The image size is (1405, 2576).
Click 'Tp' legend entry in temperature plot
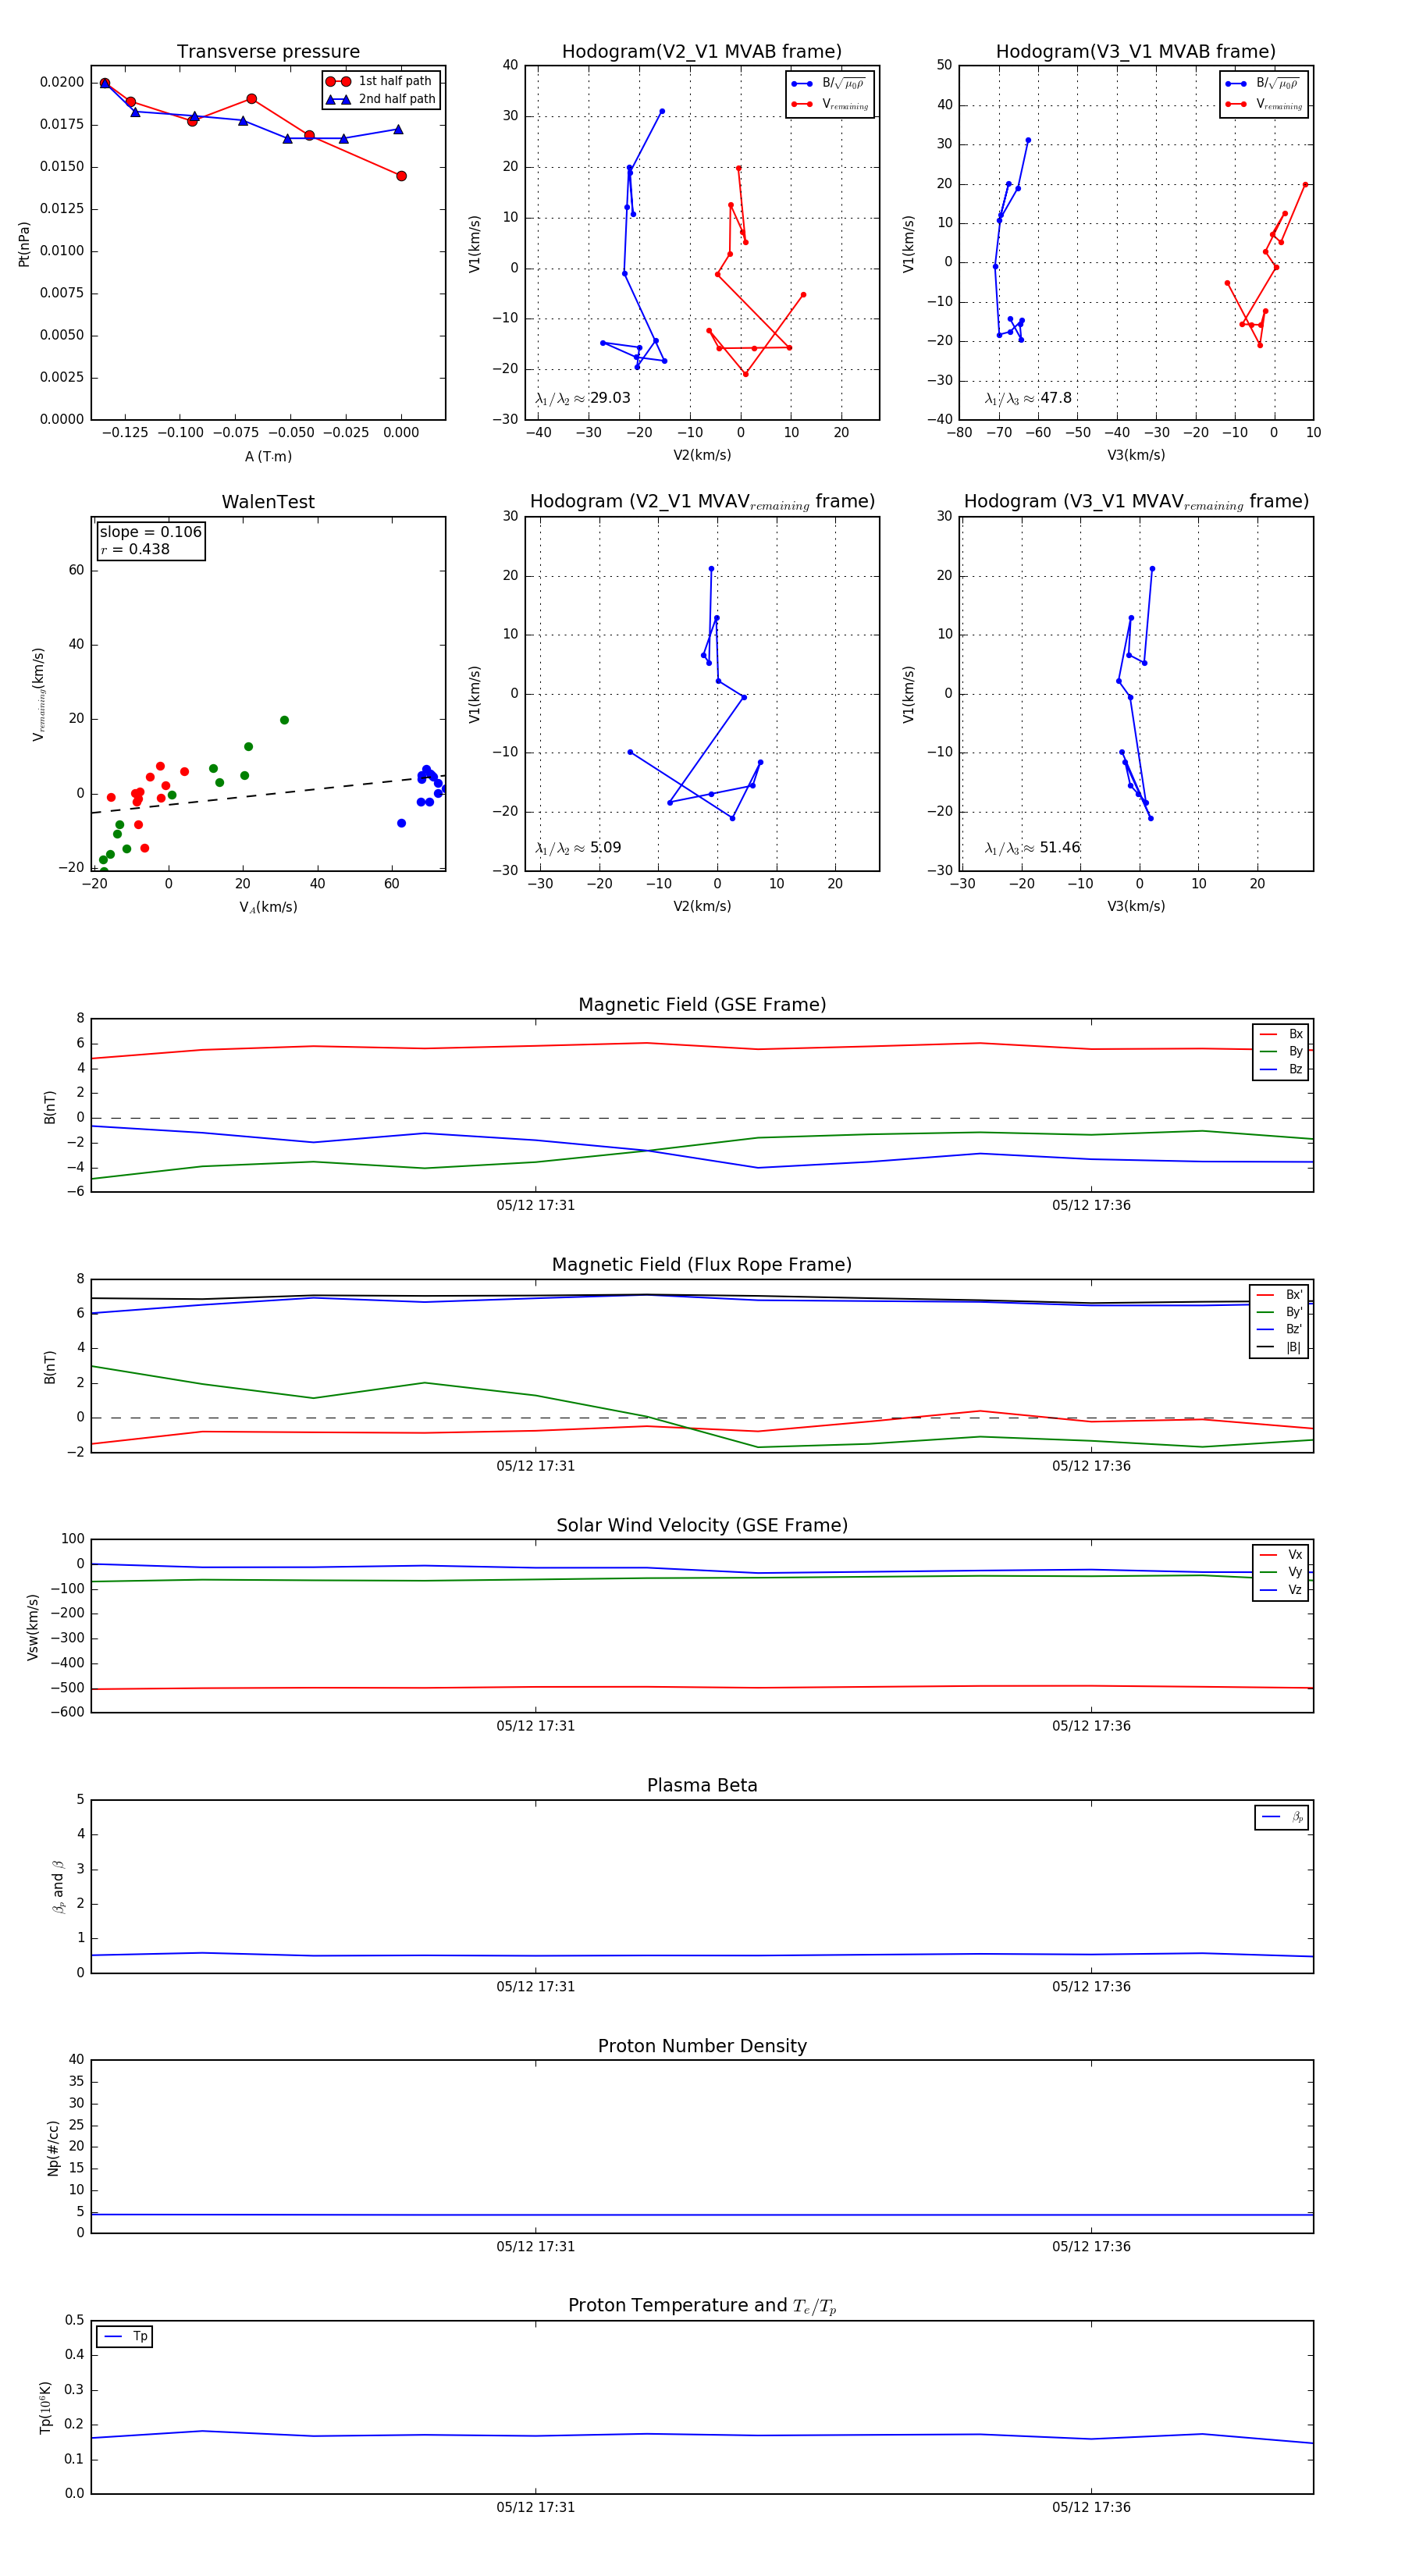point(125,2337)
